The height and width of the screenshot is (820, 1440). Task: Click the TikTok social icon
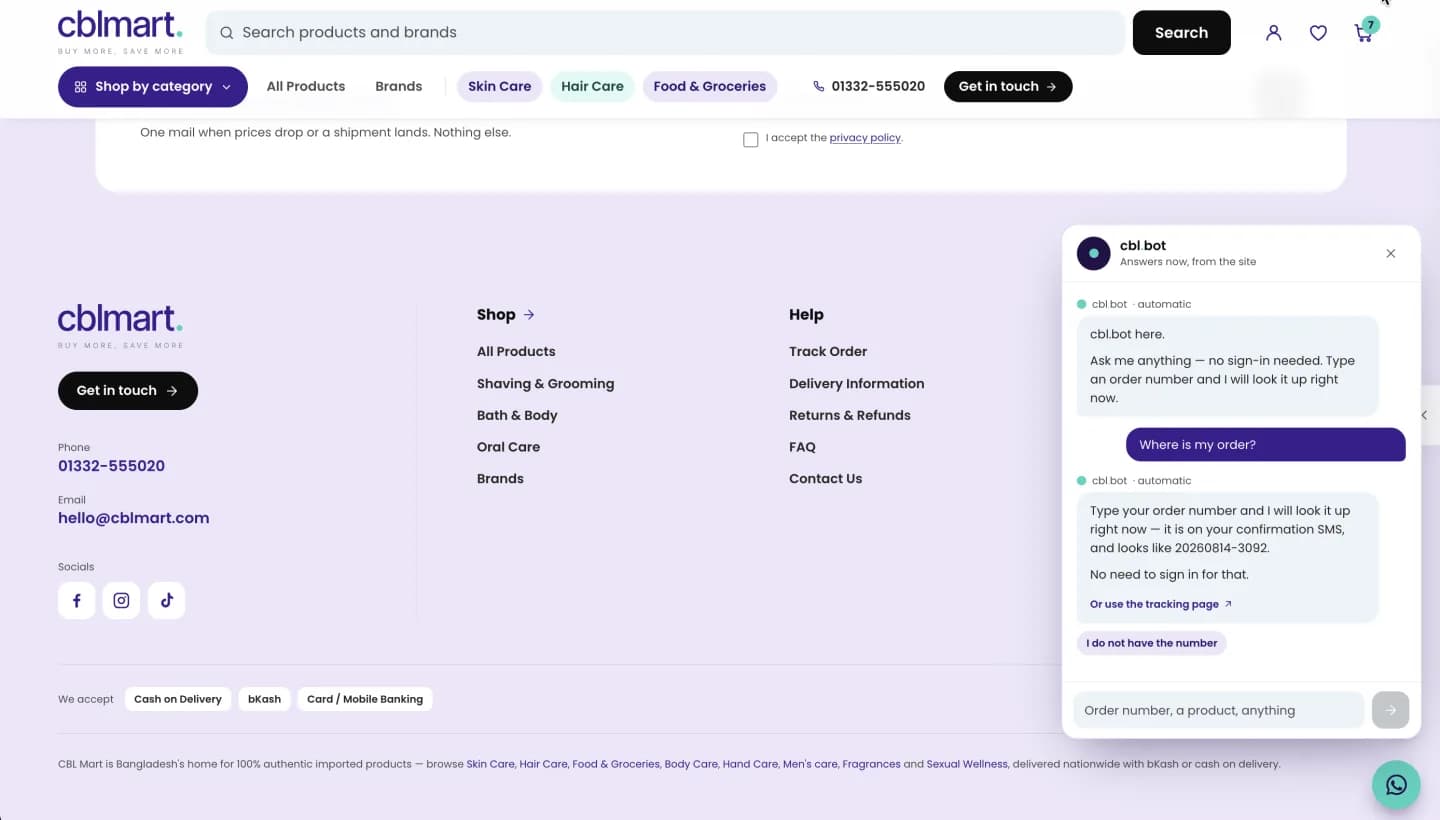pyautogui.click(x=167, y=601)
